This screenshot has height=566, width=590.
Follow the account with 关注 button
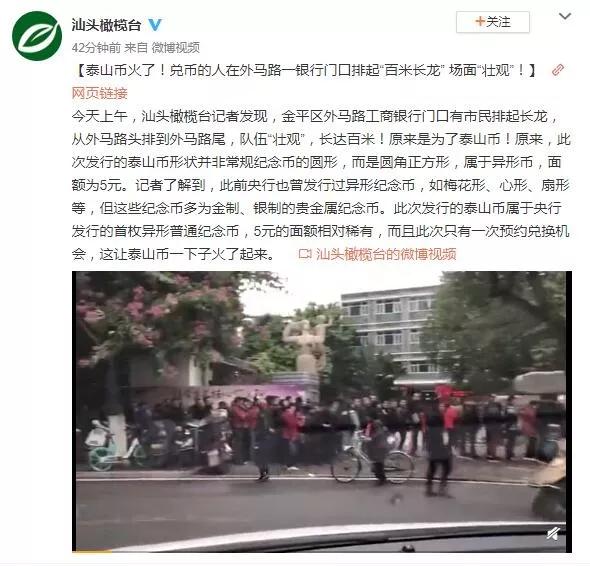[x=493, y=22]
